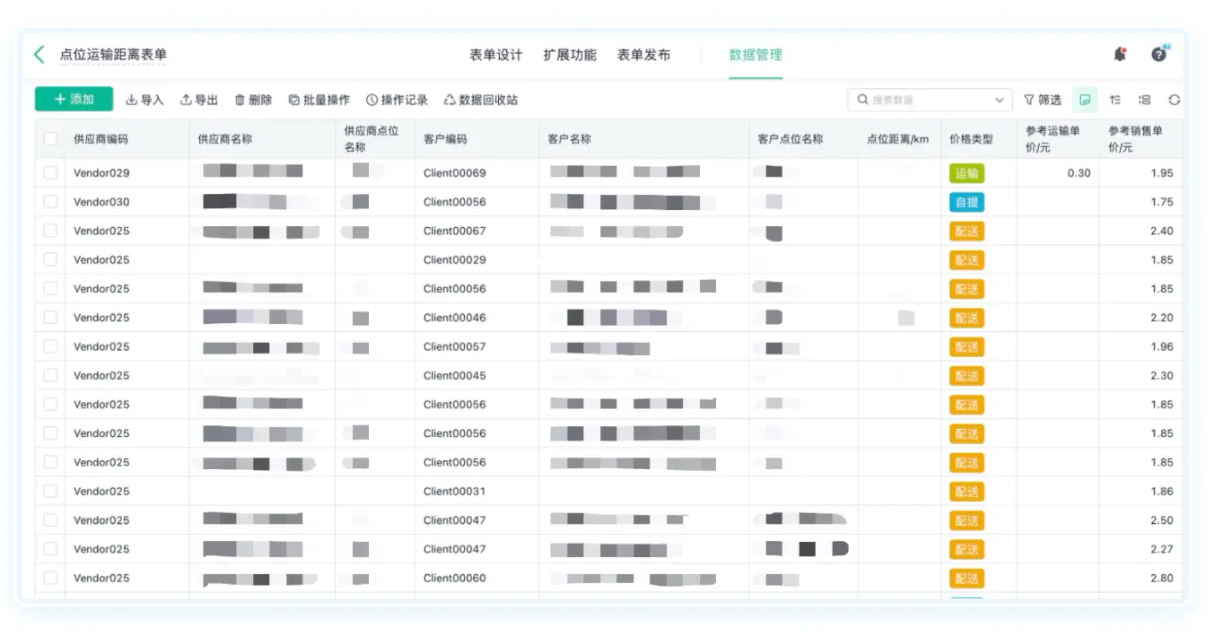Click the green back arrow icon
Viewport: 1215px width, 639px height.
(40, 55)
